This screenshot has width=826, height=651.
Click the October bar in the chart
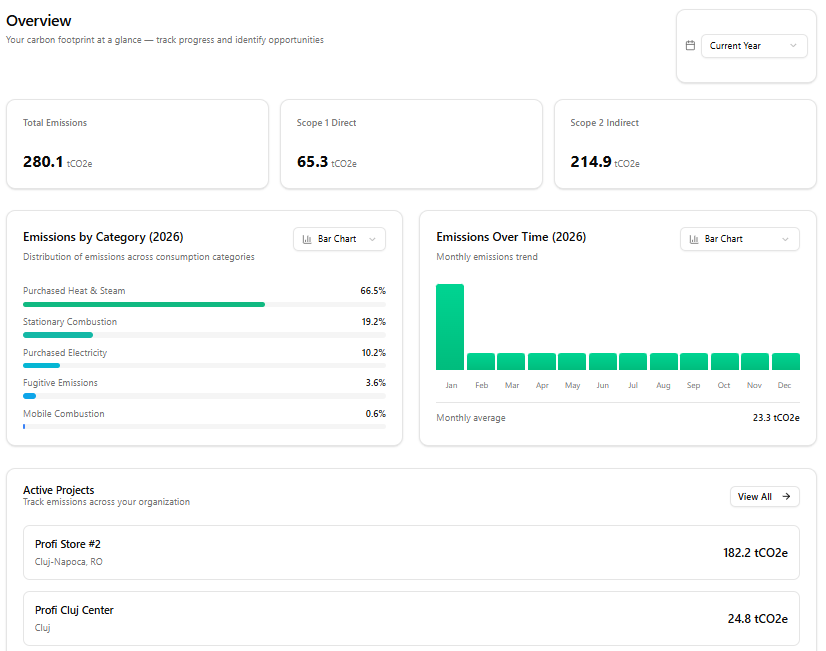pos(725,362)
